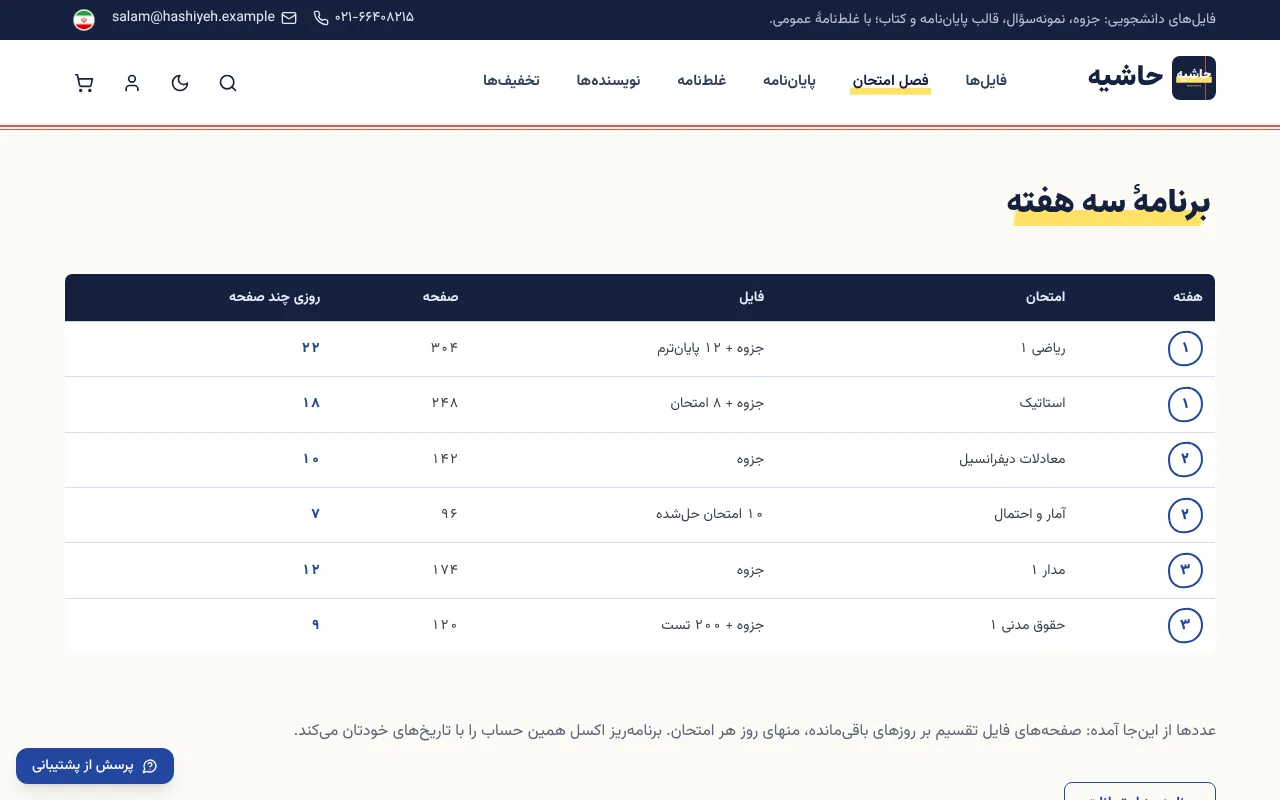The image size is (1280, 800).
Task: Click the phone handset icon
Action: (x=321, y=18)
